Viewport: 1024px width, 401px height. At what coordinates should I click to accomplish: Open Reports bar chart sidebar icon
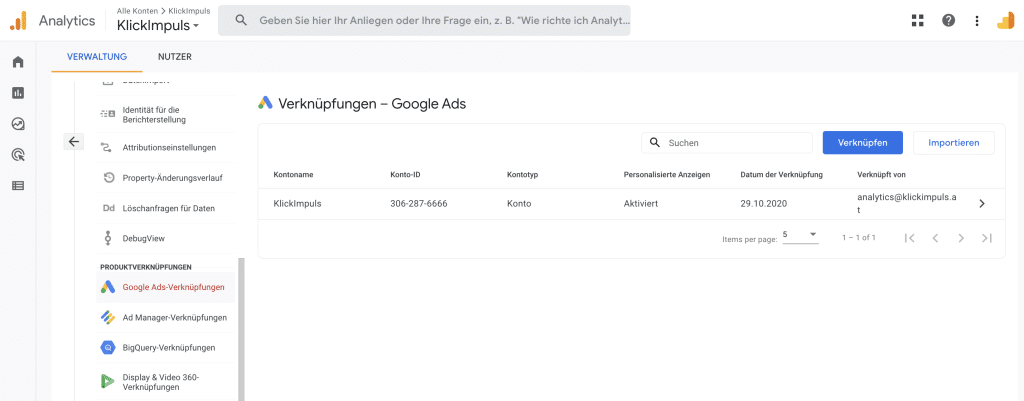point(18,93)
